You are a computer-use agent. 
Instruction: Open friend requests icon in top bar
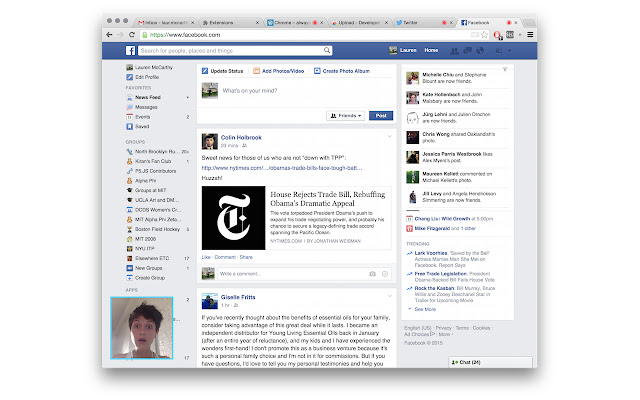point(454,51)
